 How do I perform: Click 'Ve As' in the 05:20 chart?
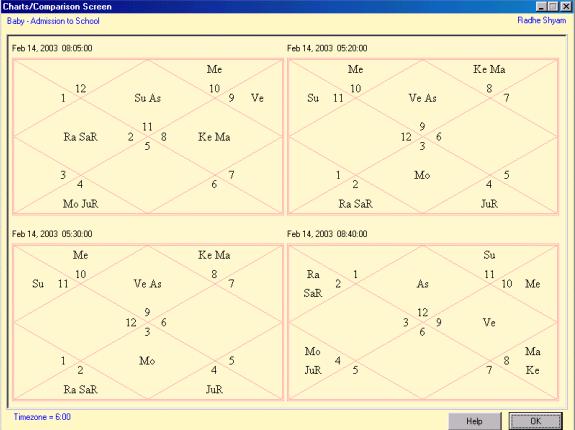pos(422,98)
